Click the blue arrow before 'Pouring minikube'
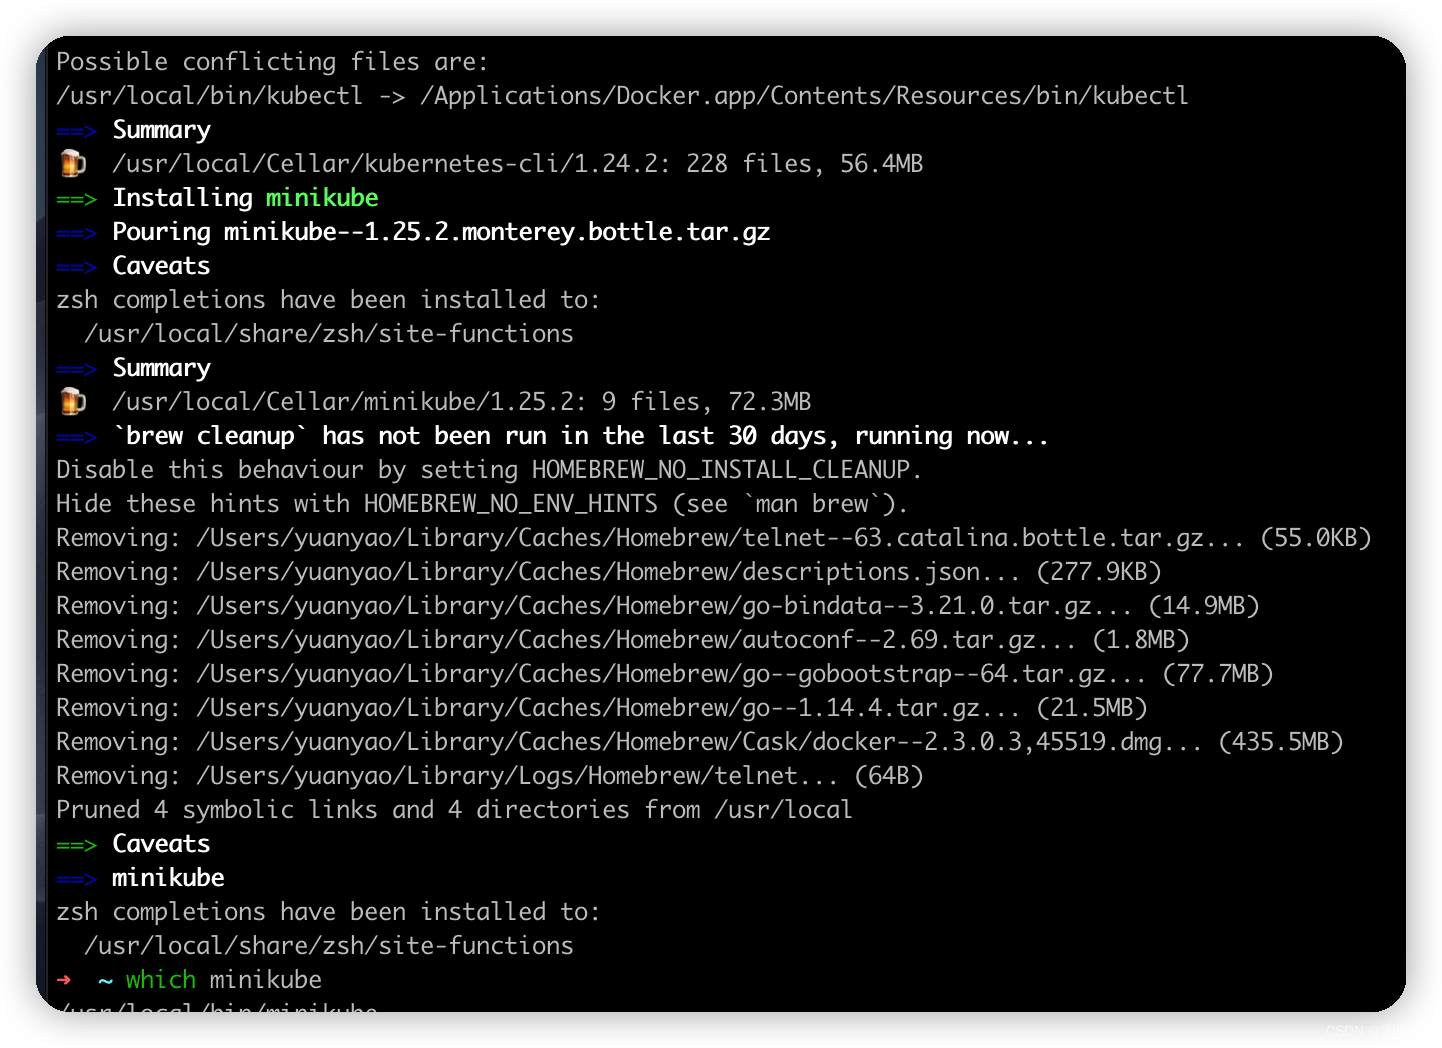The height and width of the screenshot is (1048, 1442). pyautogui.click(x=77, y=232)
